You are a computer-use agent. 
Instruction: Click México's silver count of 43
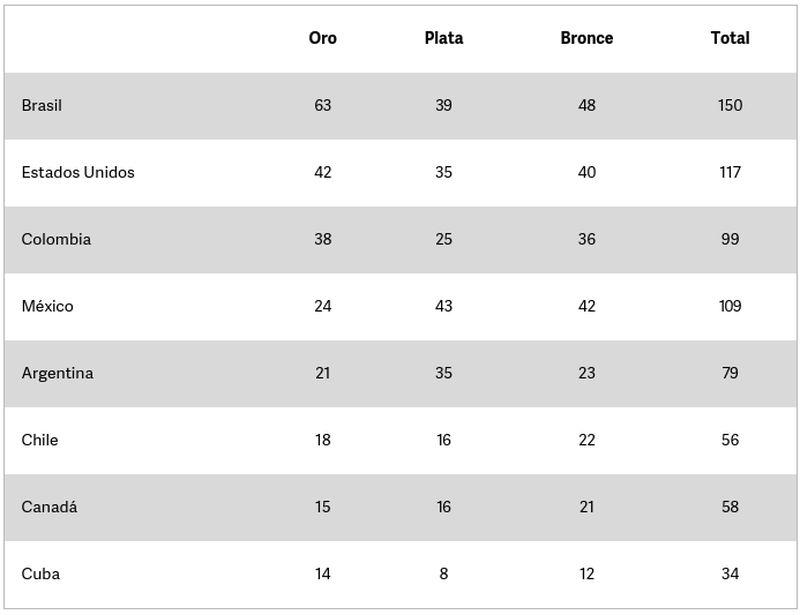click(x=443, y=306)
